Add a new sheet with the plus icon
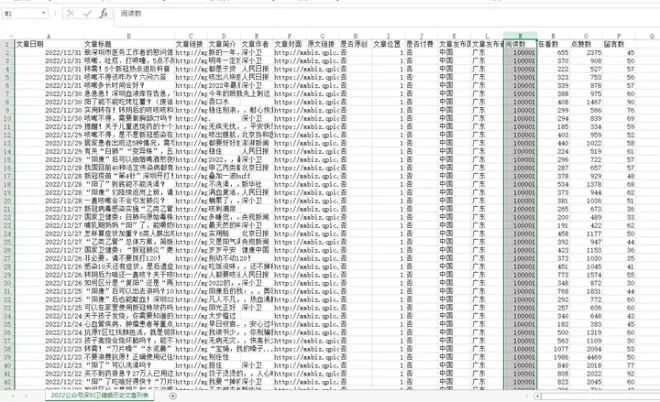The image size is (660, 402). [x=174, y=396]
